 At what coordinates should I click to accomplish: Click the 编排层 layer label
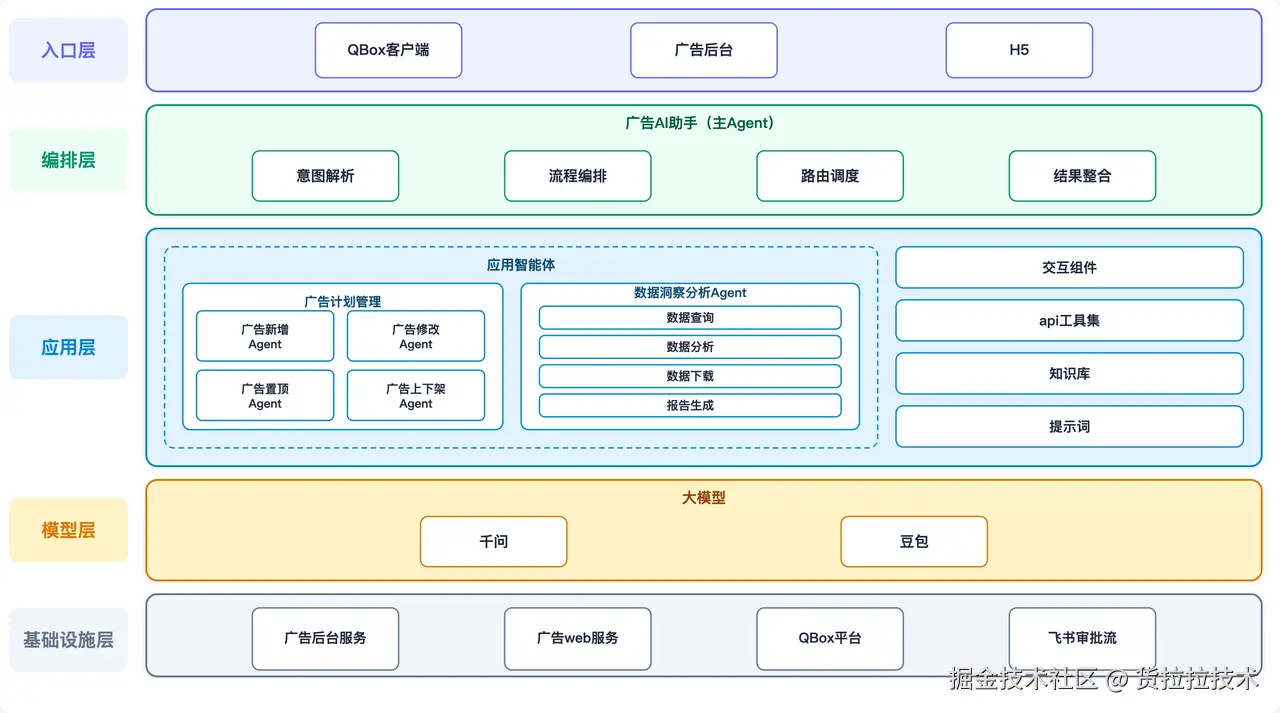[x=68, y=160]
